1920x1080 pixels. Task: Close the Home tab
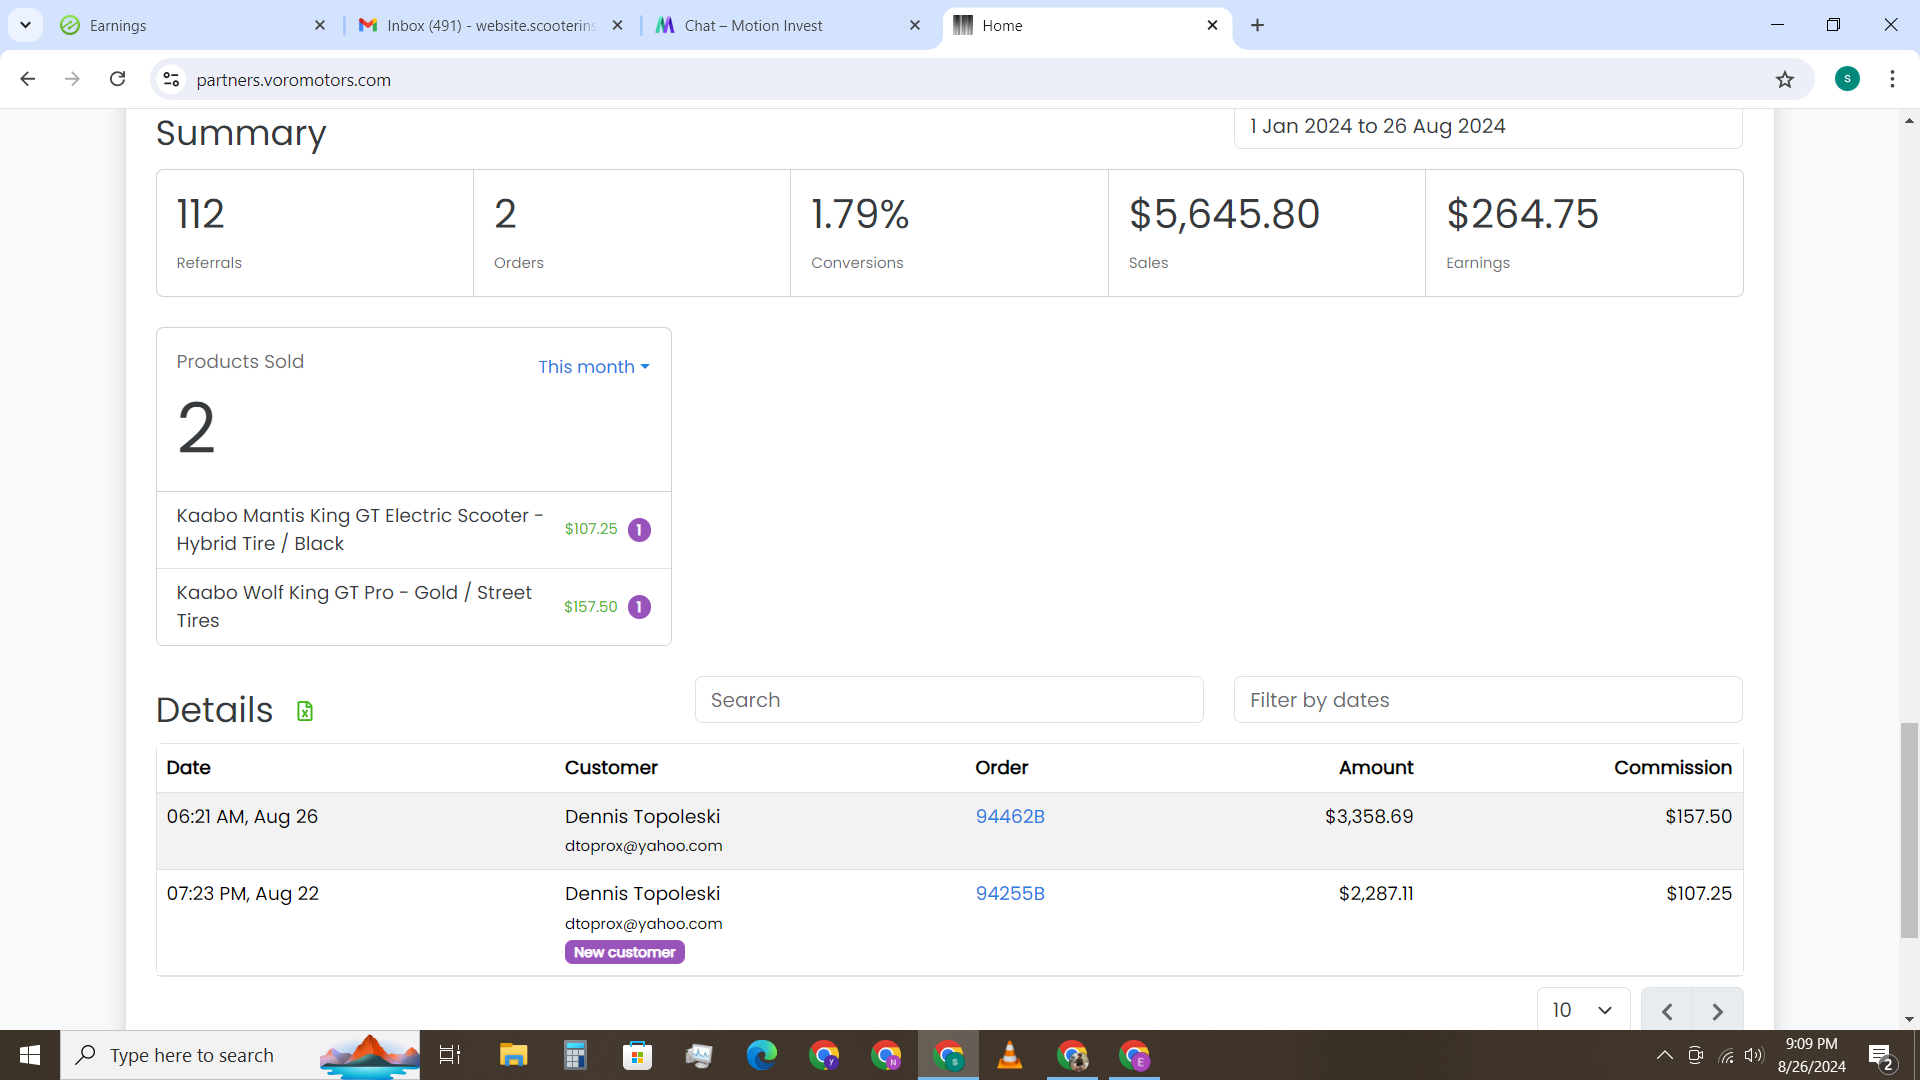pos(1212,25)
